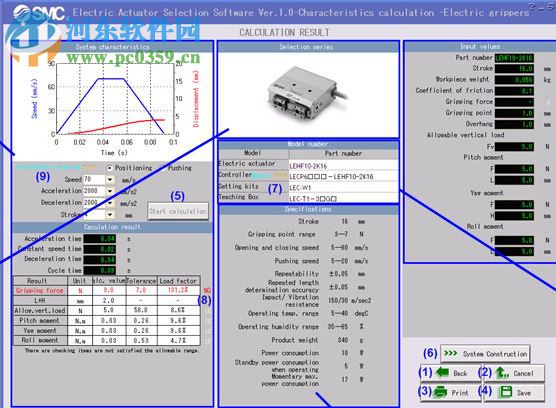Click the Allow.vert.load tolerance 58.0
Screen dimensions: 556x408
141,310
